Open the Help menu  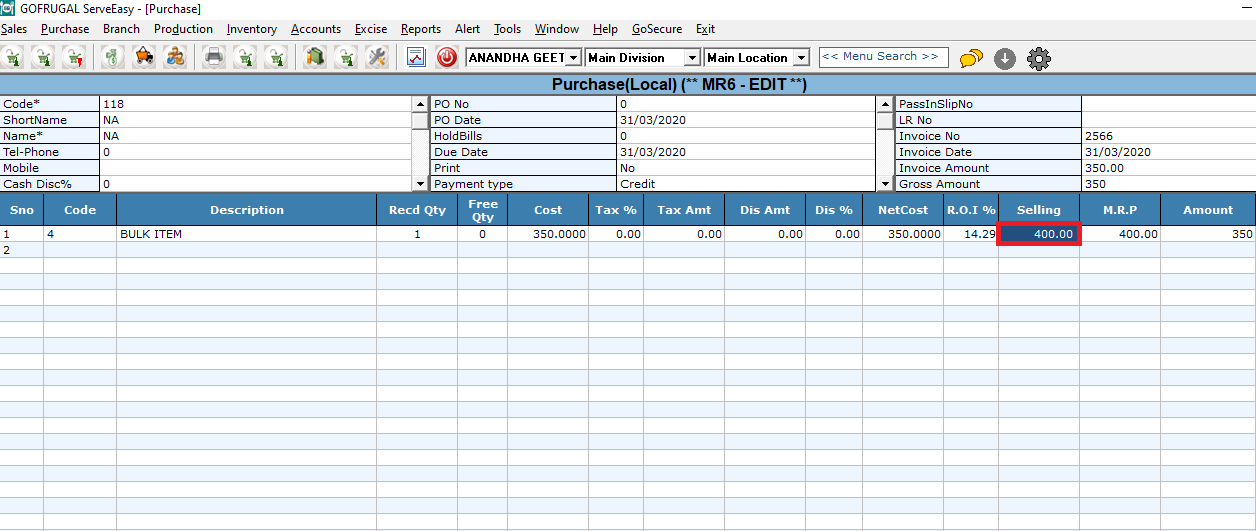tap(605, 29)
